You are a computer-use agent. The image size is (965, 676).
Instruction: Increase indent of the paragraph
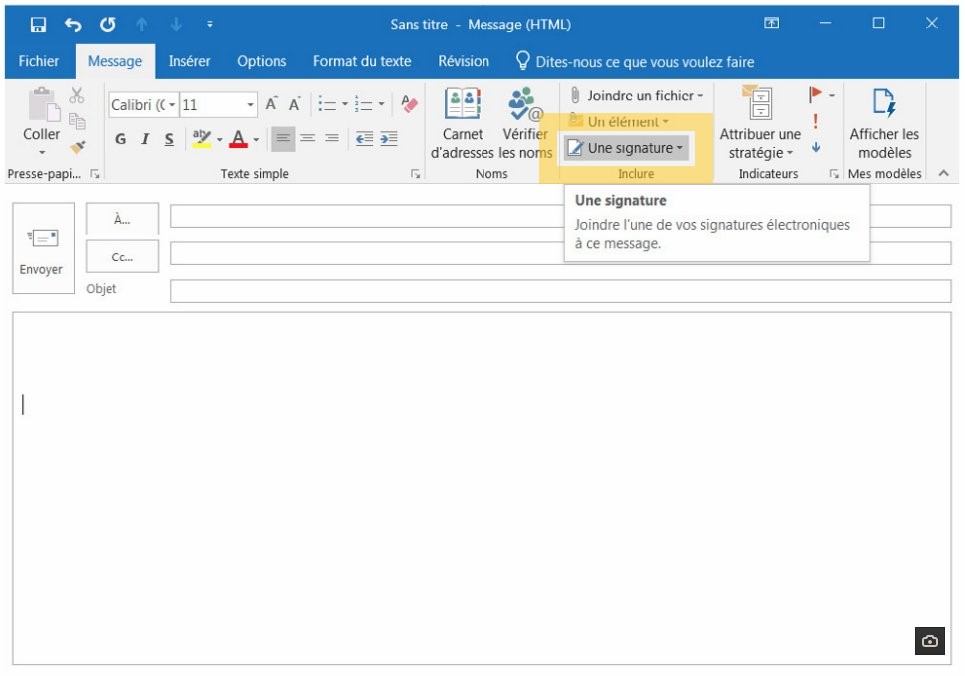388,139
